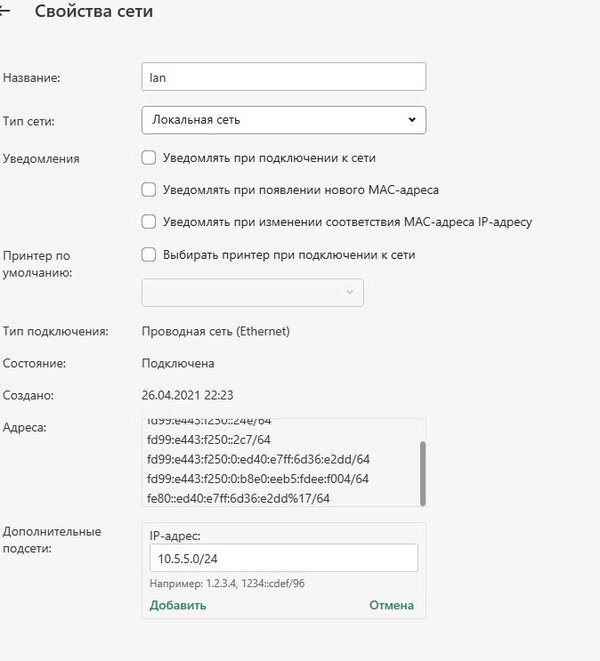Click the creation date 26.04.2021 22:23
The height and width of the screenshot is (661, 600).
pyautogui.click(x=188, y=395)
